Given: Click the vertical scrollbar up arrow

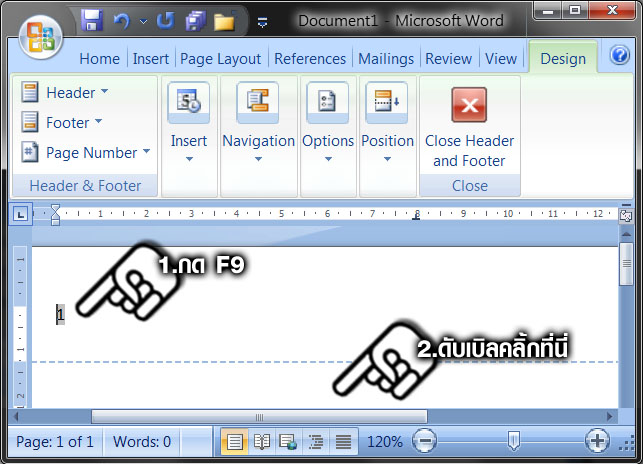Looking at the screenshot, I should click(x=626, y=234).
